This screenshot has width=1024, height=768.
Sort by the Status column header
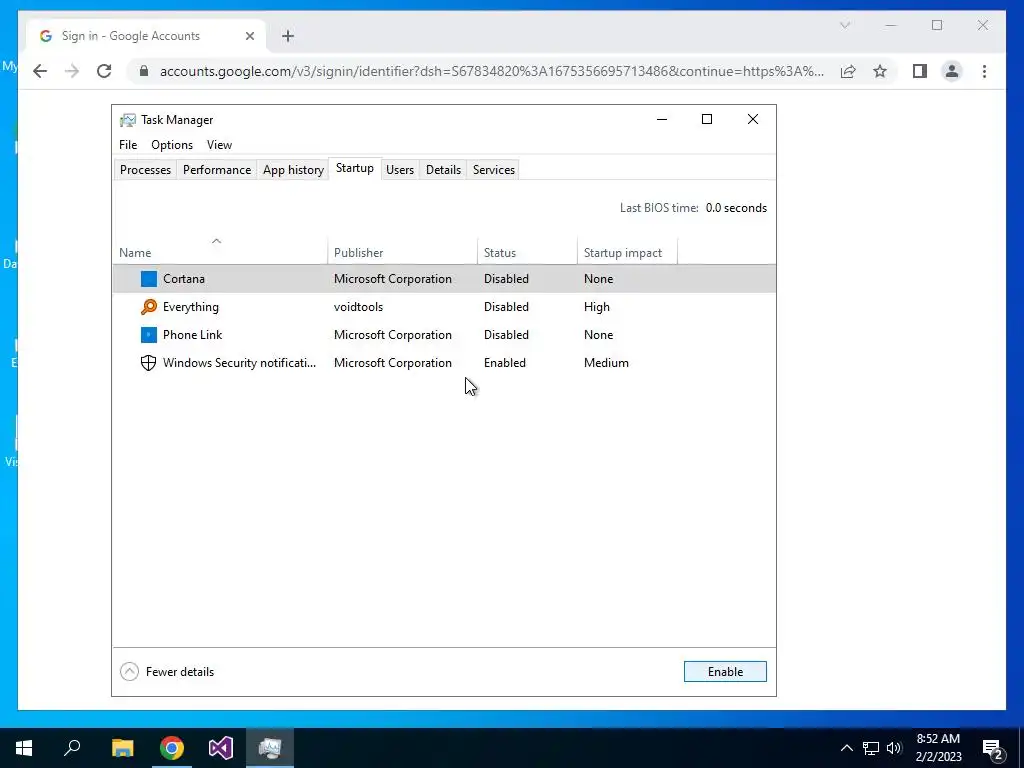pyautogui.click(x=527, y=253)
